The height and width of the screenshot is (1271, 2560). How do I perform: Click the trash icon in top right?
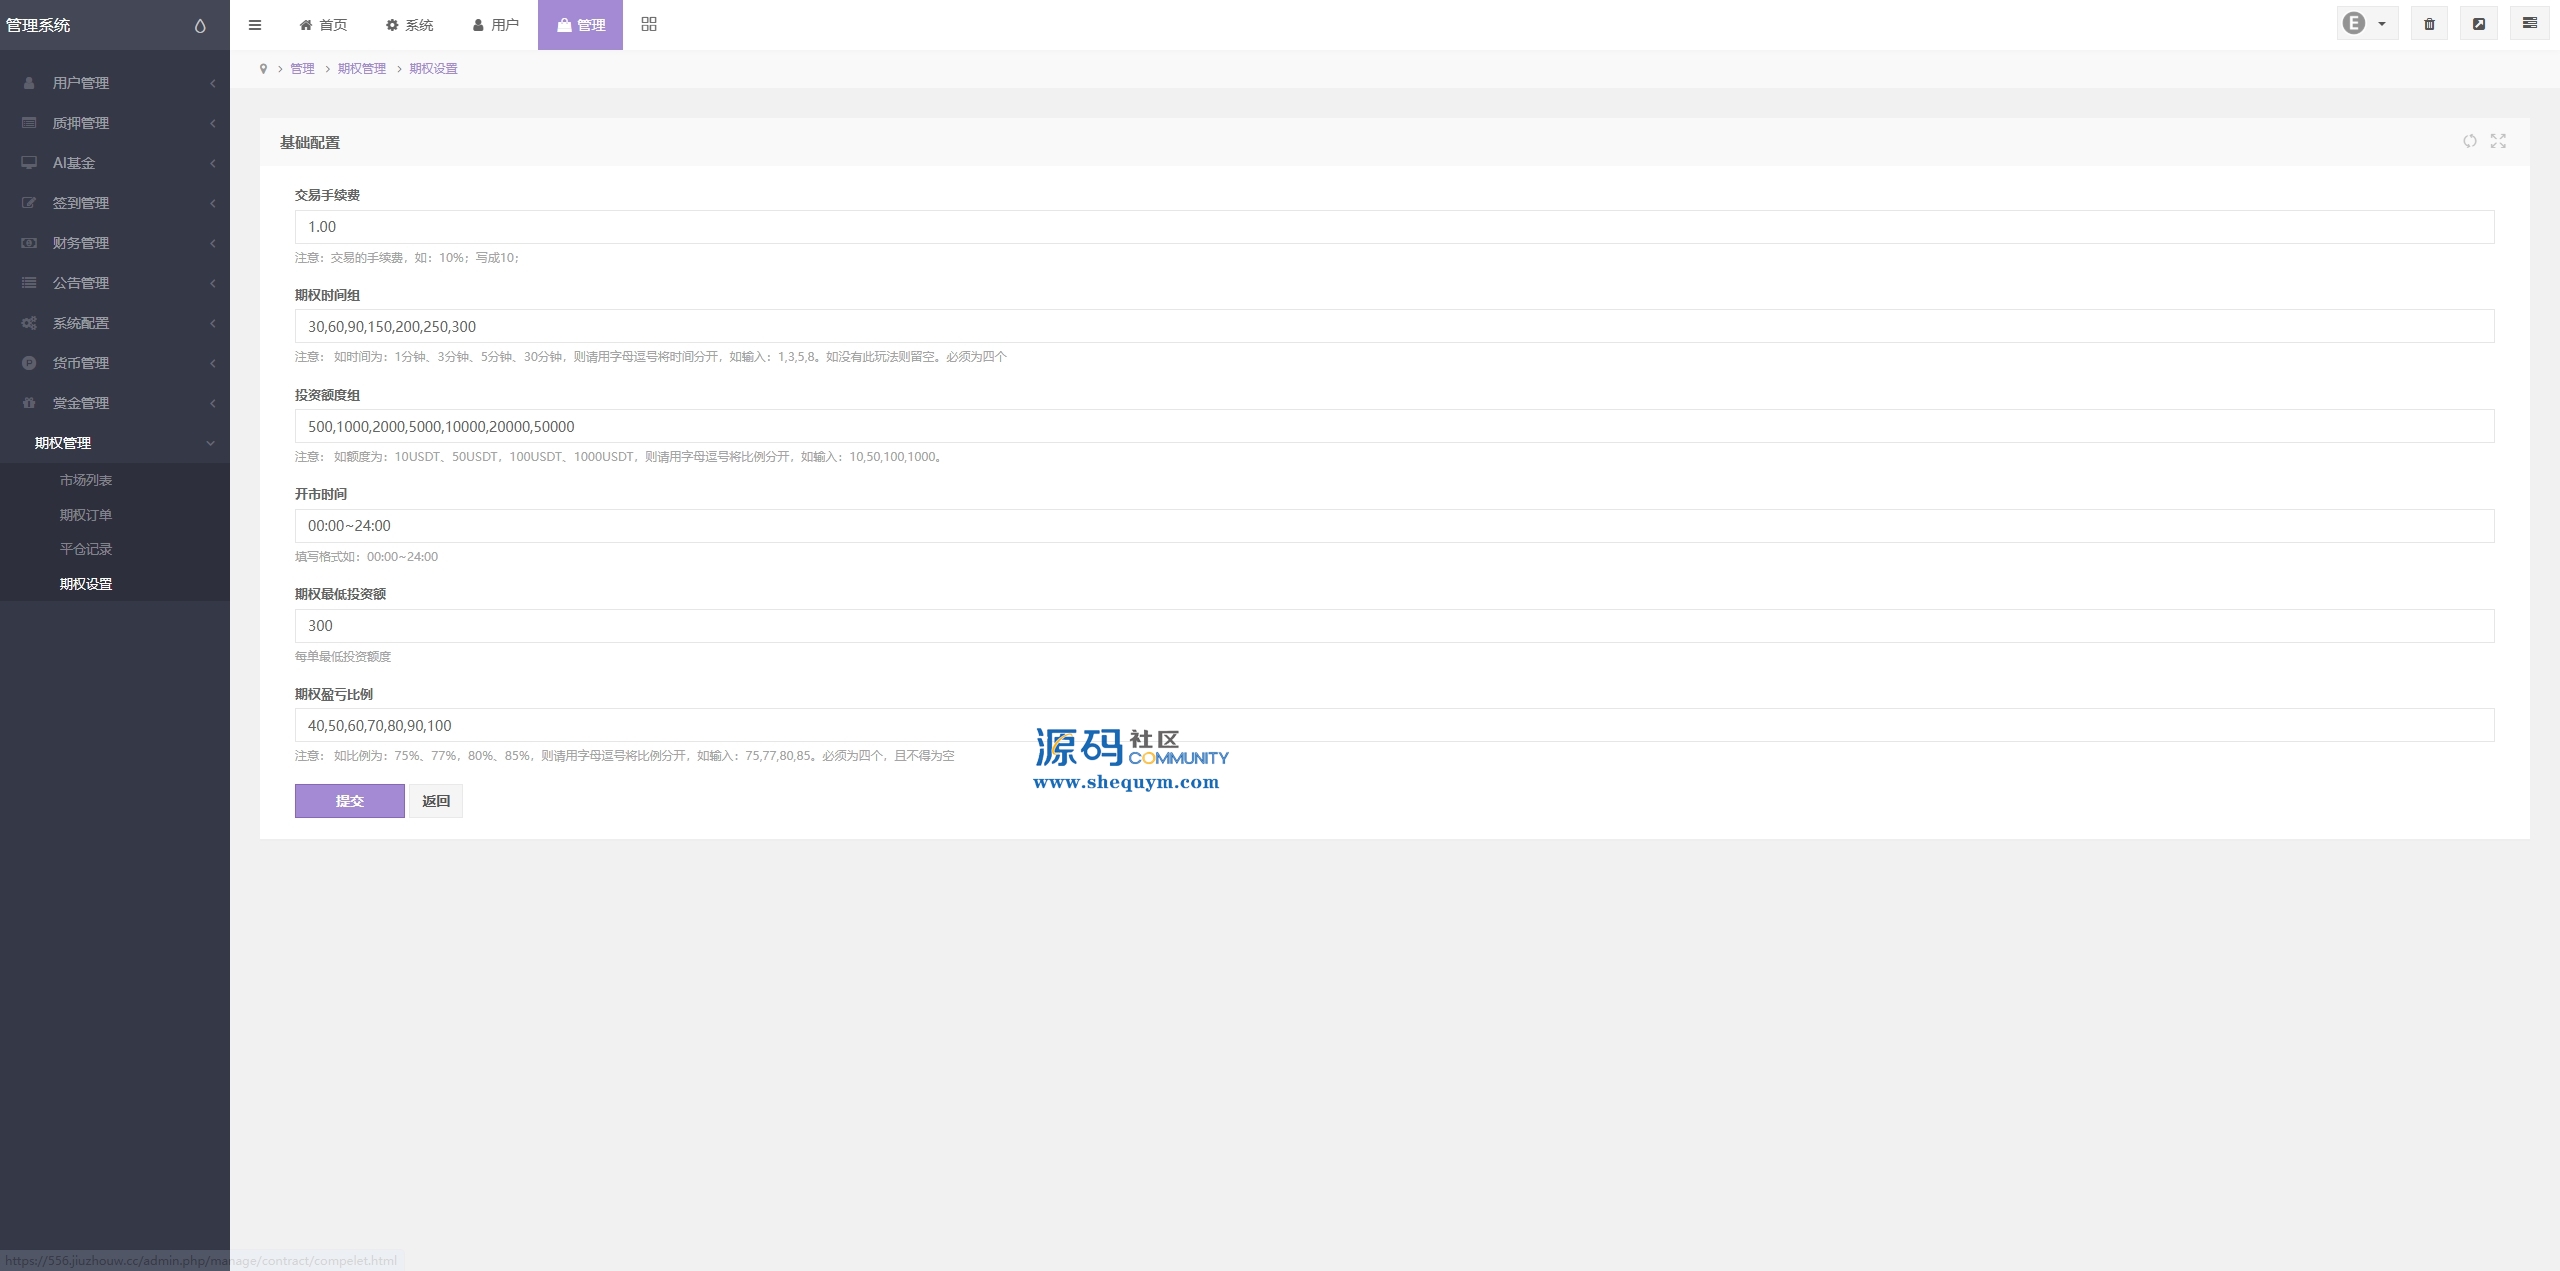(x=2429, y=24)
